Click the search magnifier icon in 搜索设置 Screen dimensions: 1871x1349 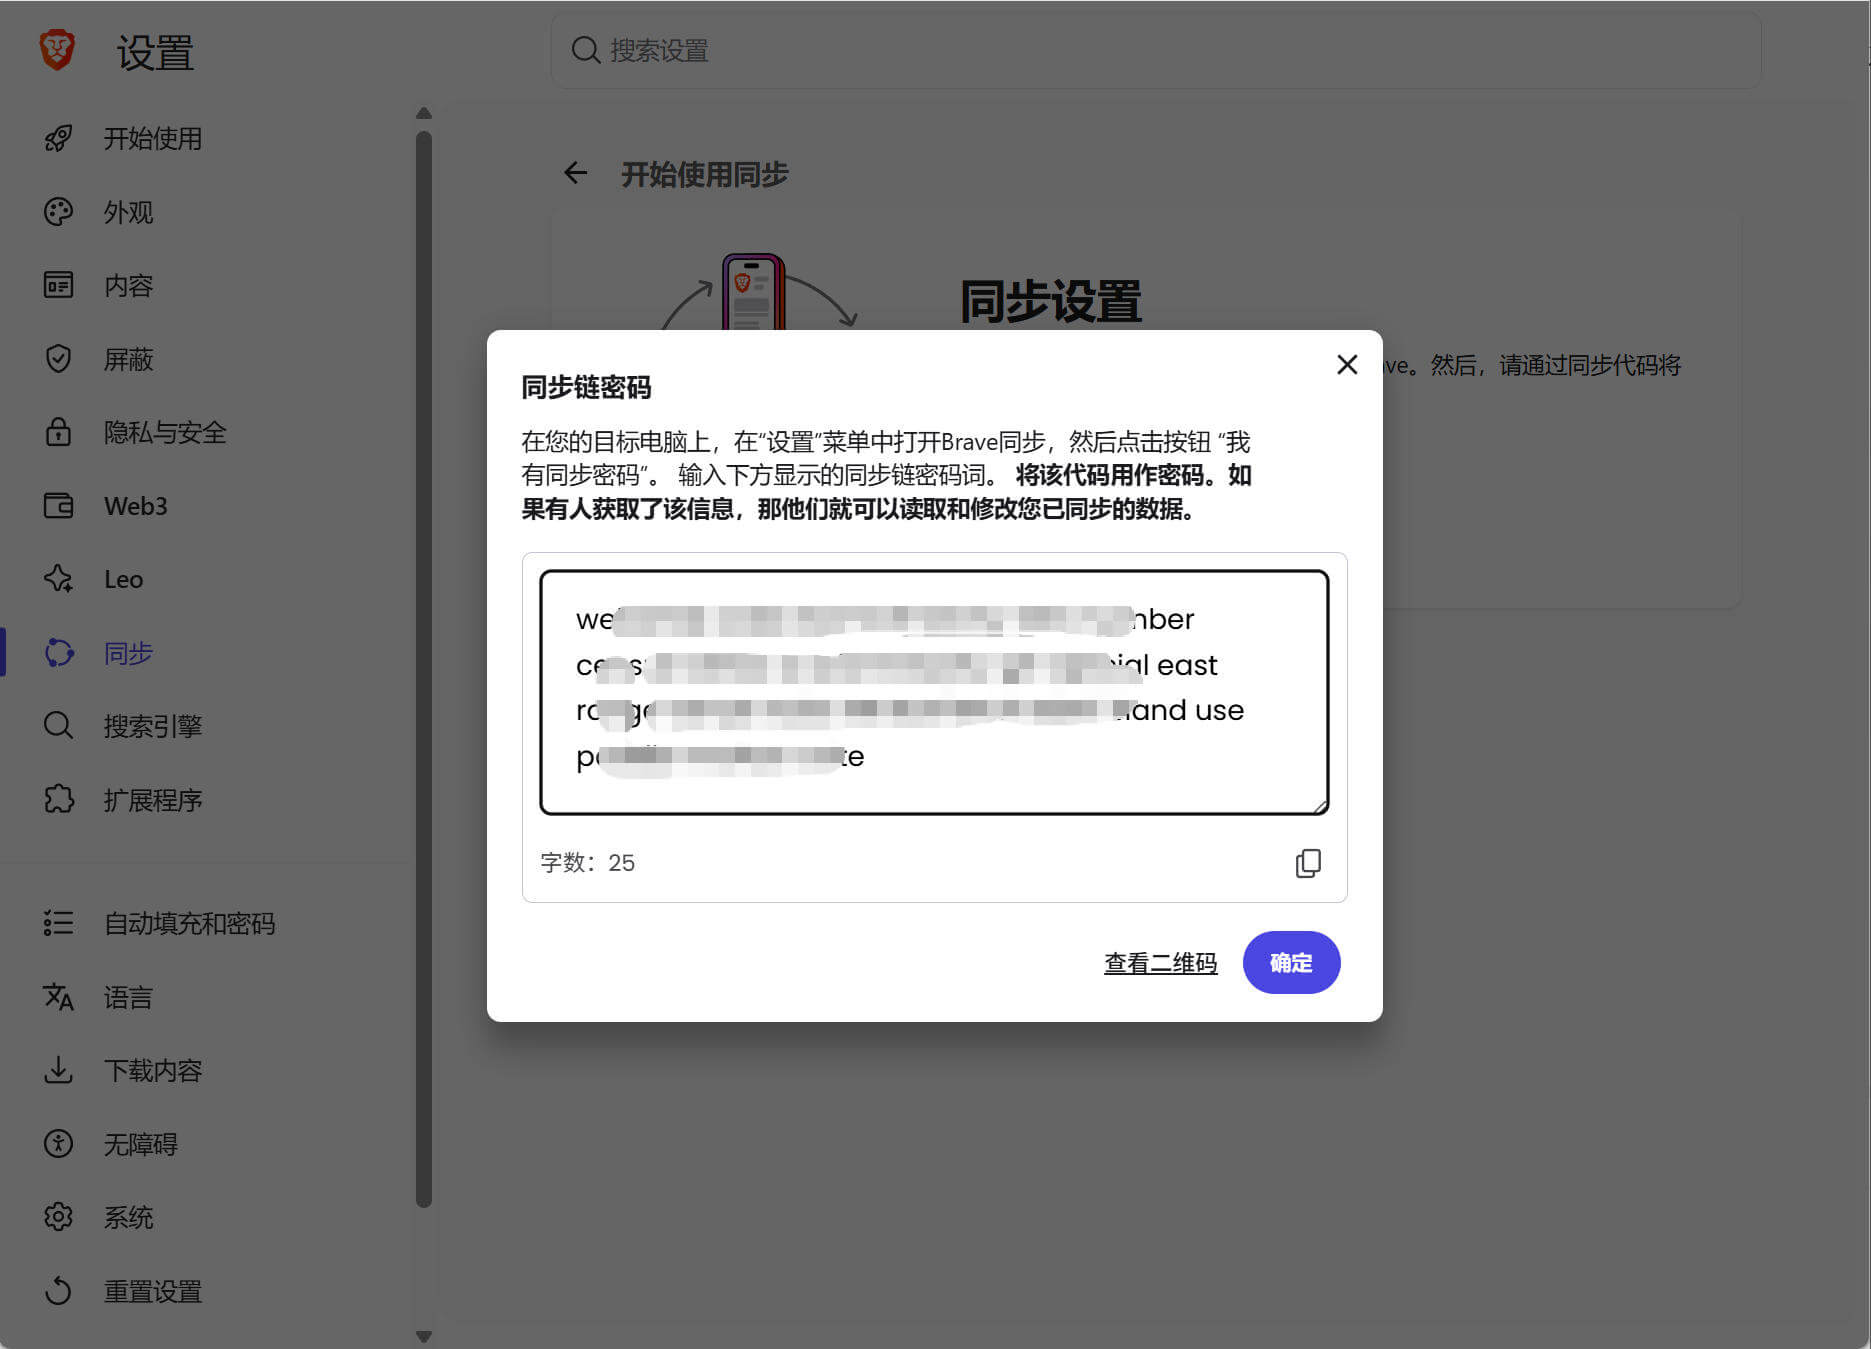tap(585, 50)
